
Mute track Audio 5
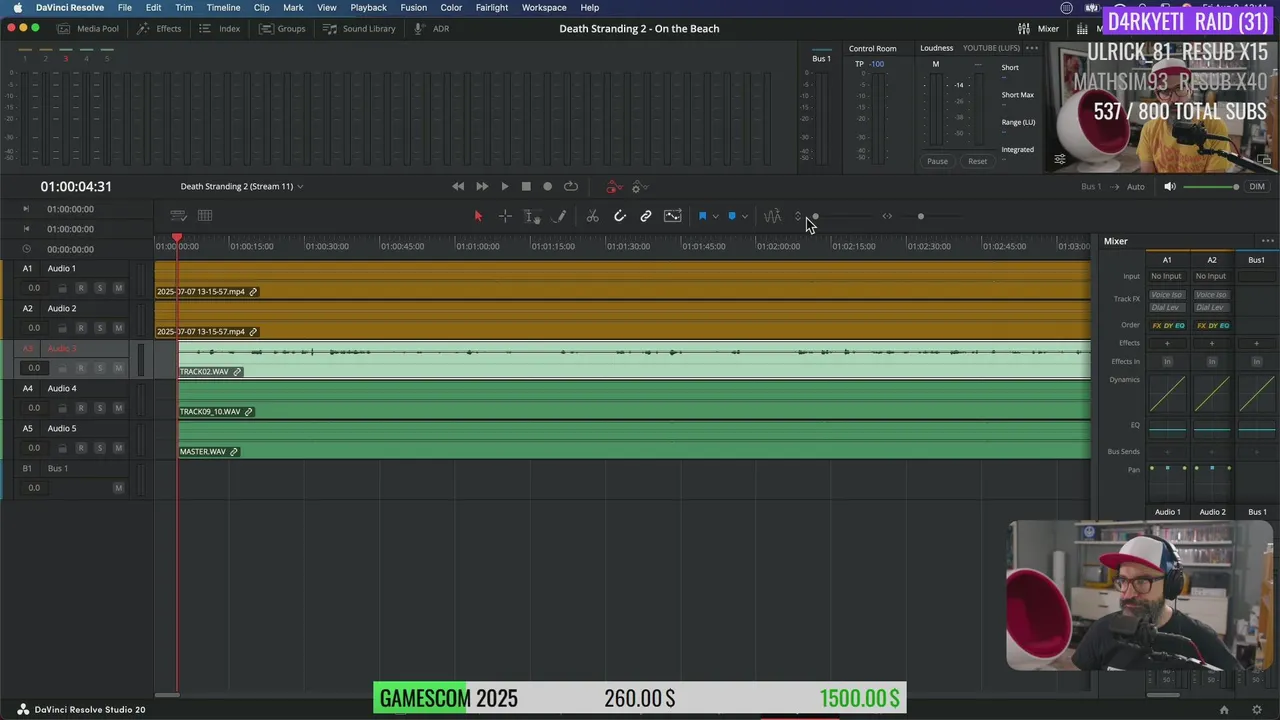[x=118, y=448]
